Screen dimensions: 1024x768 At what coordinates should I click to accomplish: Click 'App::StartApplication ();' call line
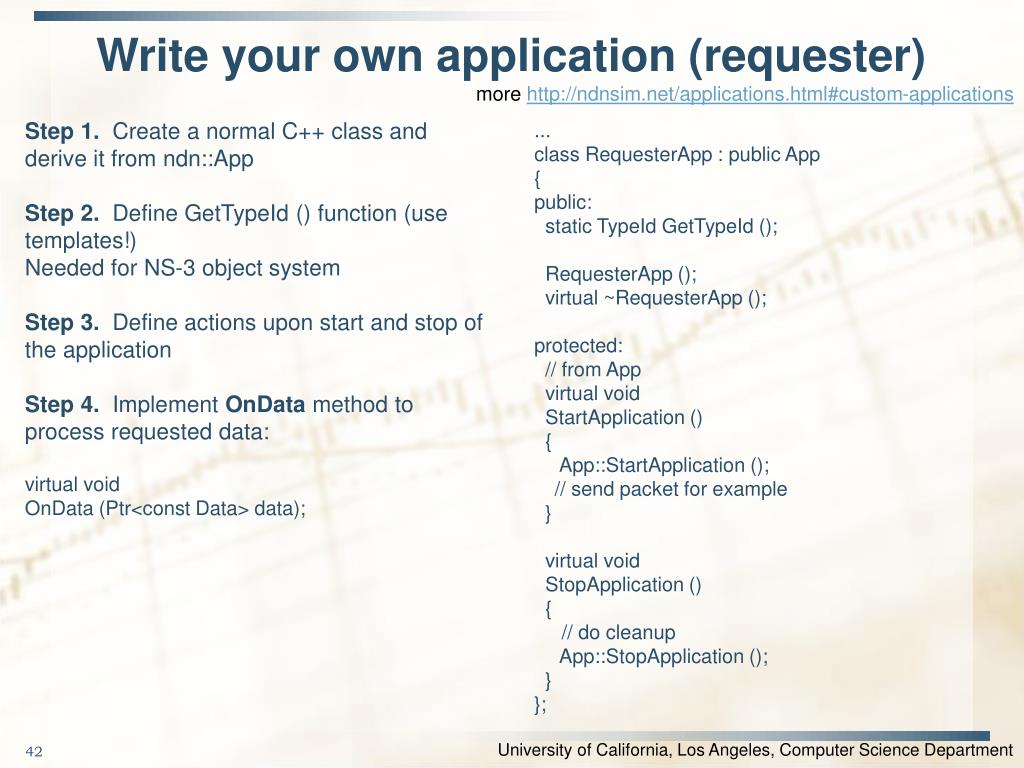pyautogui.click(x=664, y=466)
